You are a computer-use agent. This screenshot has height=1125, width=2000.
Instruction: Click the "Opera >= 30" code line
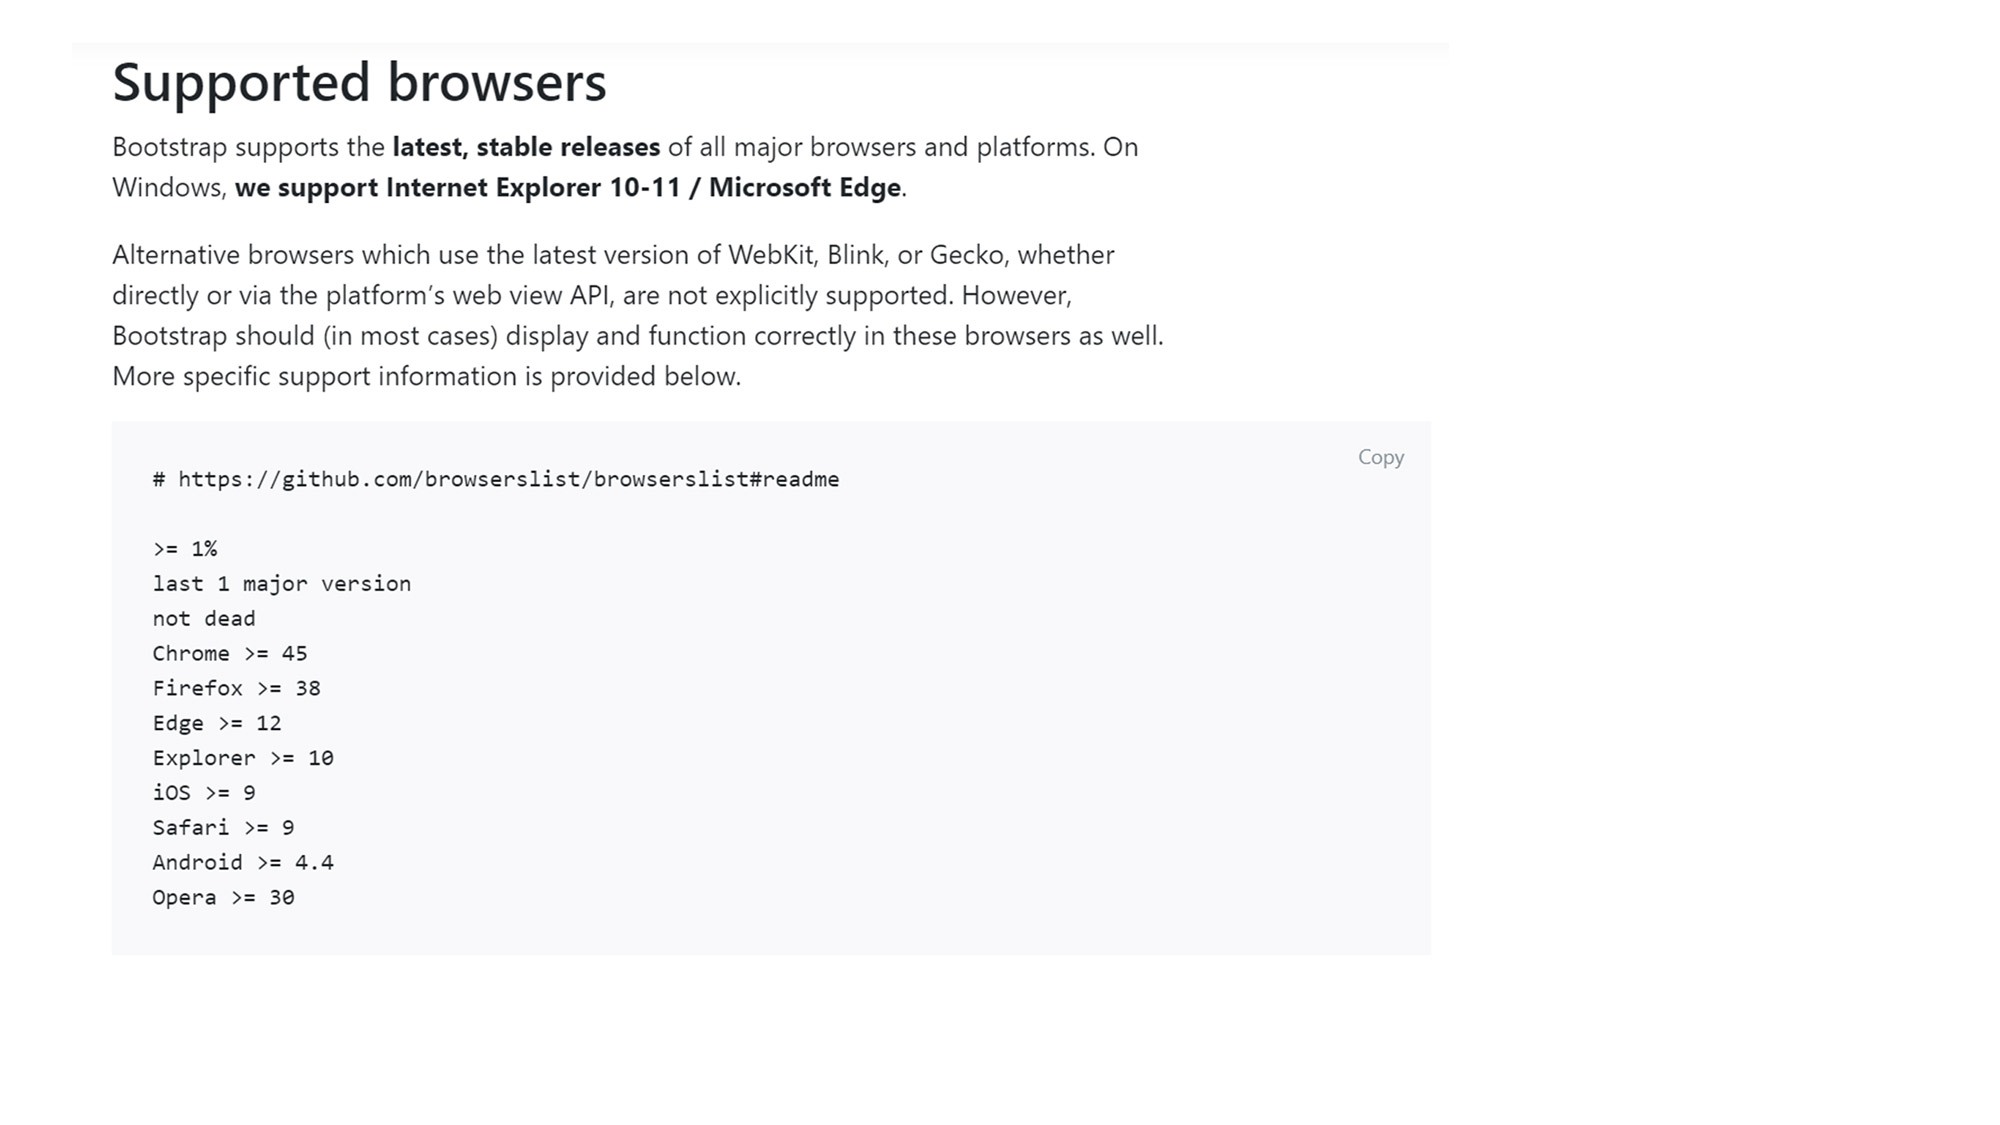pos(223,897)
